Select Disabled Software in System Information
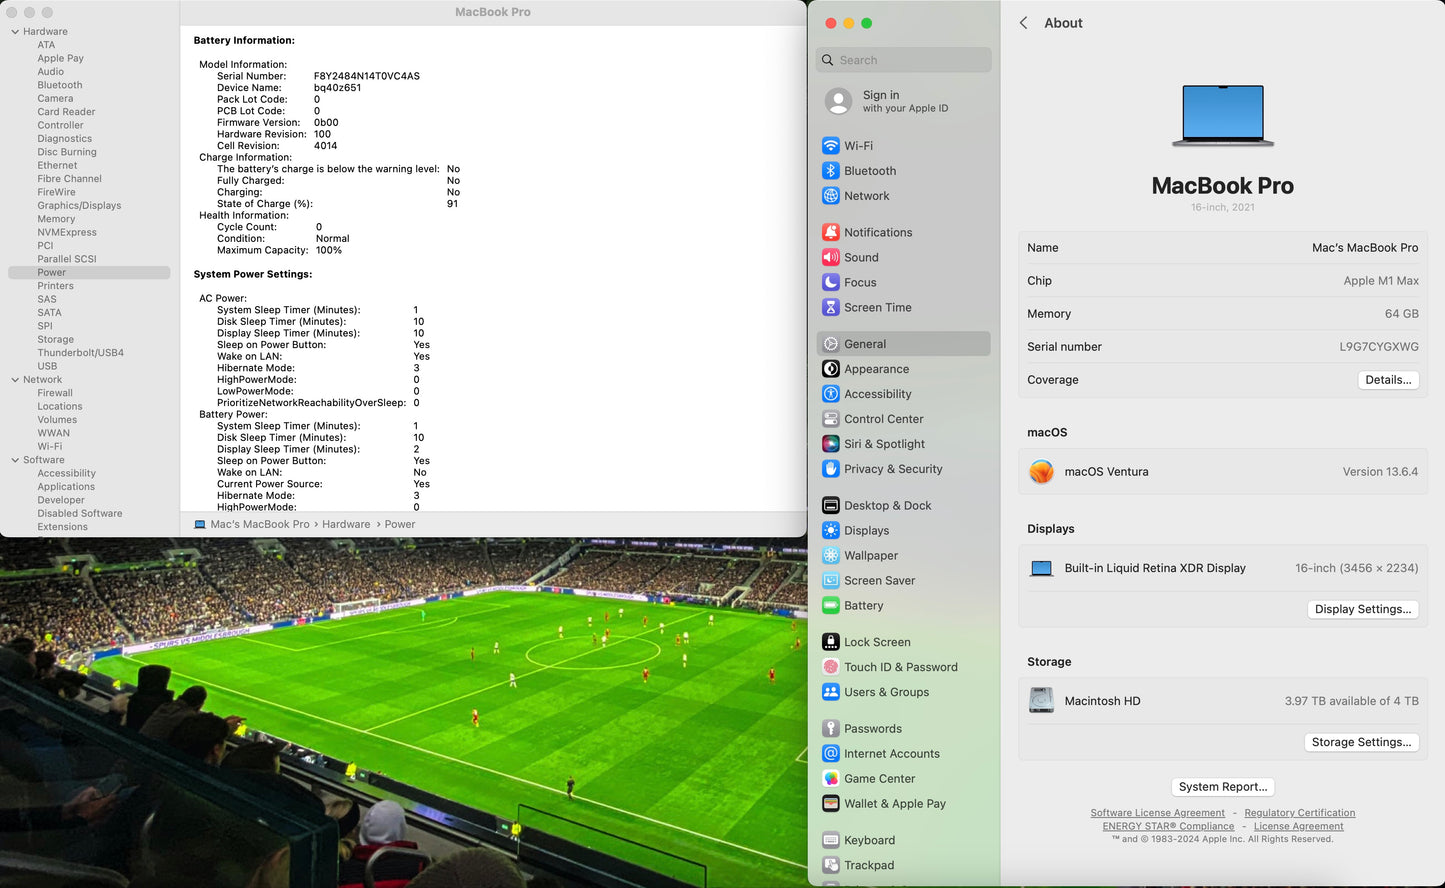 pyautogui.click(x=80, y=514)
